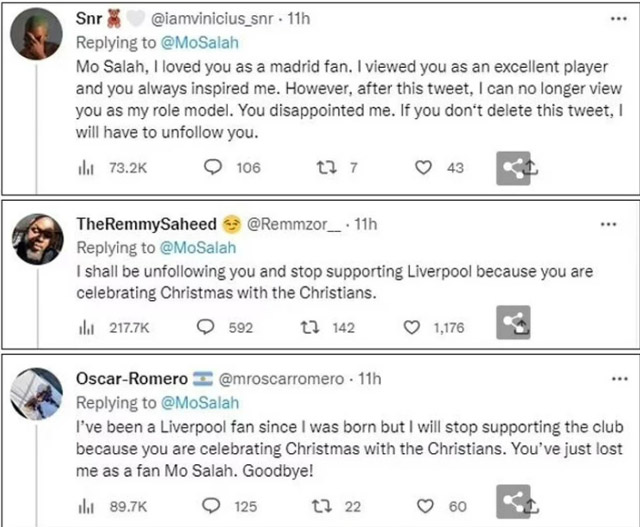This screenshot has width=640, height=527.
Task: Open more options on Oscar-Romero's tweet
Action: pos(608,380)
